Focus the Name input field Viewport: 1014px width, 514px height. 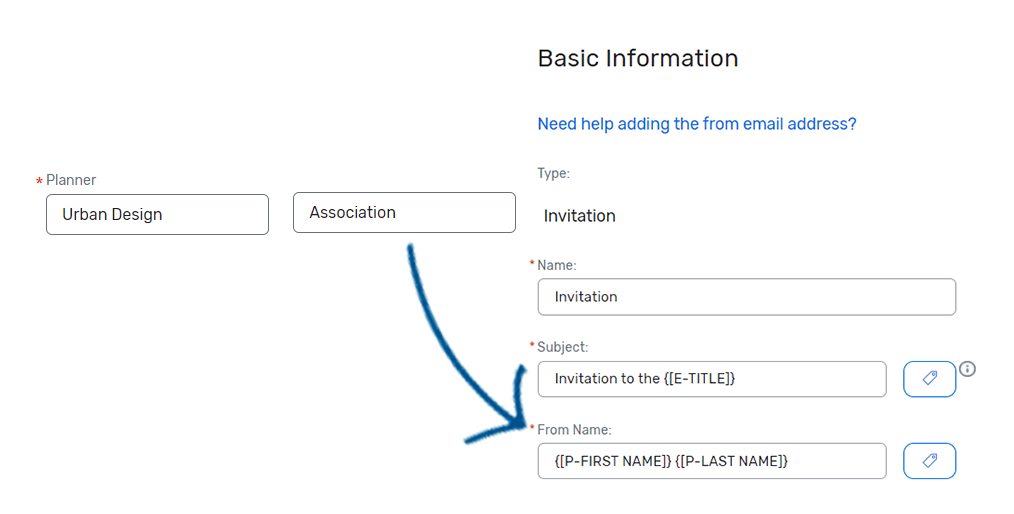coord(746,297)
